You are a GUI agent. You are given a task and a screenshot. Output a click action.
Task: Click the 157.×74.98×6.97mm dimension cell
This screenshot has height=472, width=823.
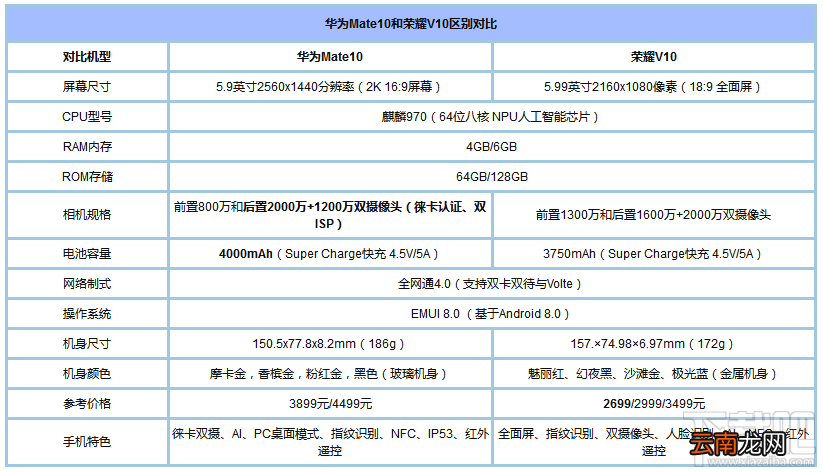[x=654, y=343]
